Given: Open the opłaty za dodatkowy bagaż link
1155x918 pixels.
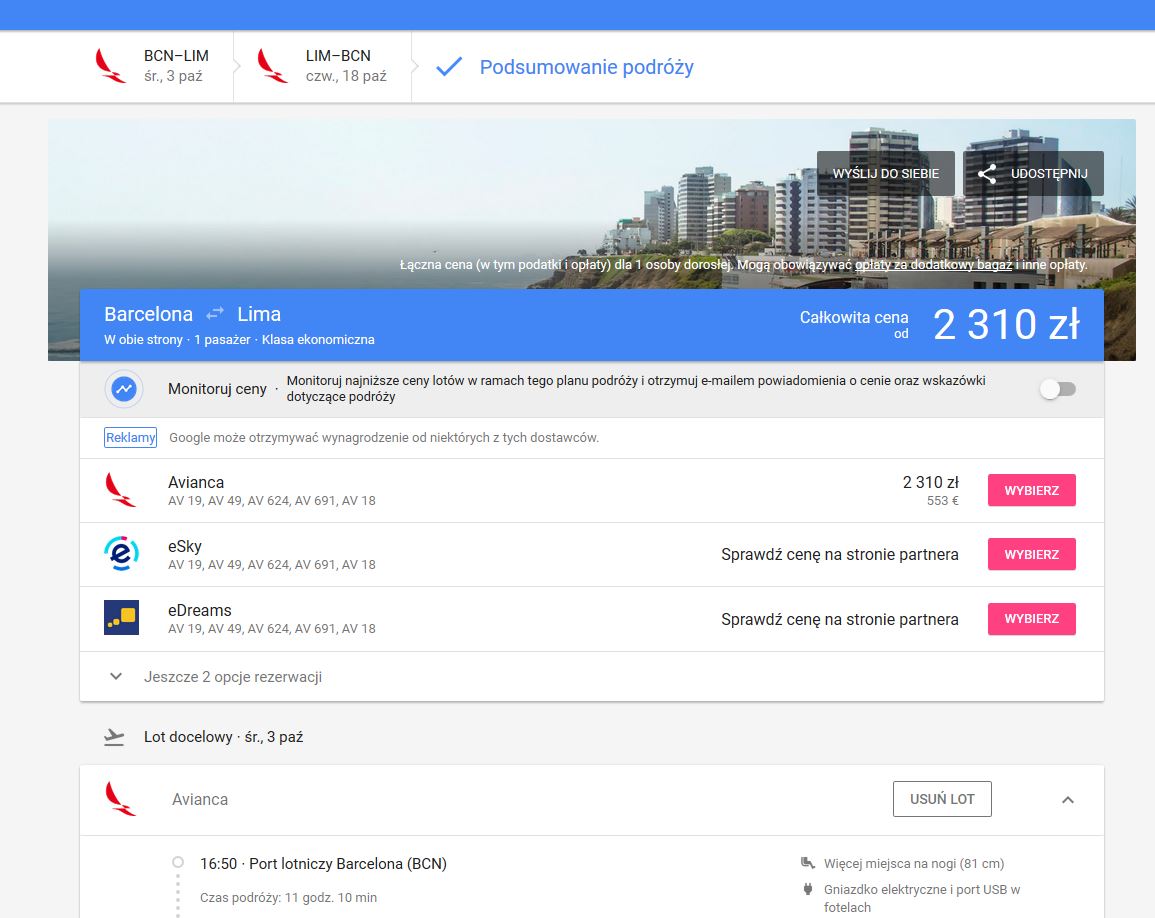Looking at the screenshot, I should [933, 264].
